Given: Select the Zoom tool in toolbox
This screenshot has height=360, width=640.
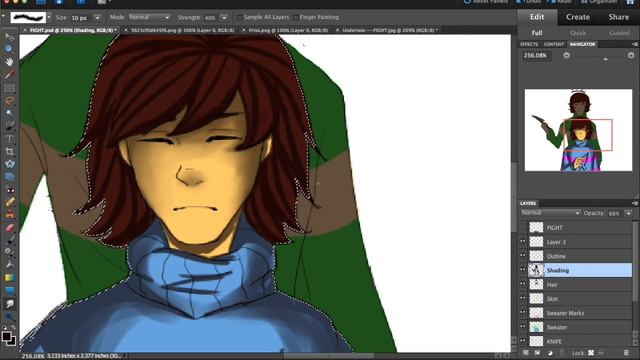Looking at the screenshot, I should tap(9, 49).
